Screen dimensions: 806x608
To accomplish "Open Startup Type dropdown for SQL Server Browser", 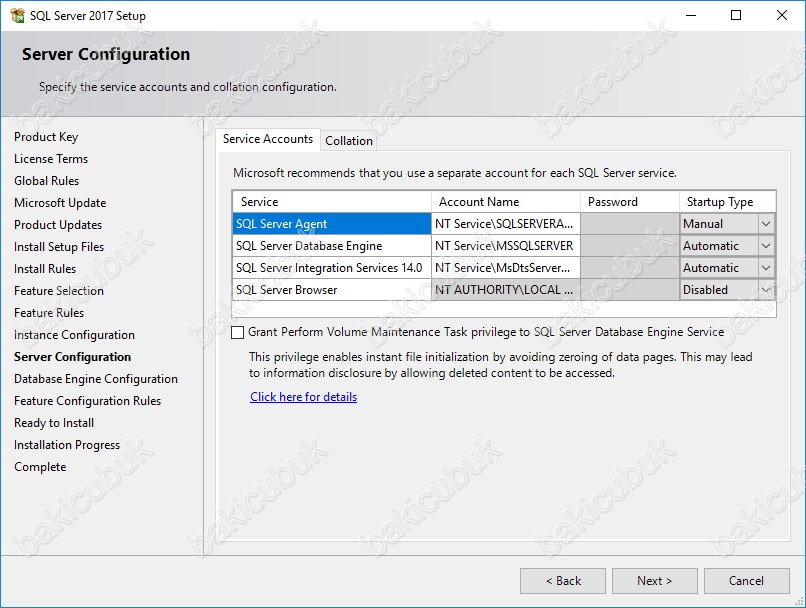I will click(x=765, y=290).
